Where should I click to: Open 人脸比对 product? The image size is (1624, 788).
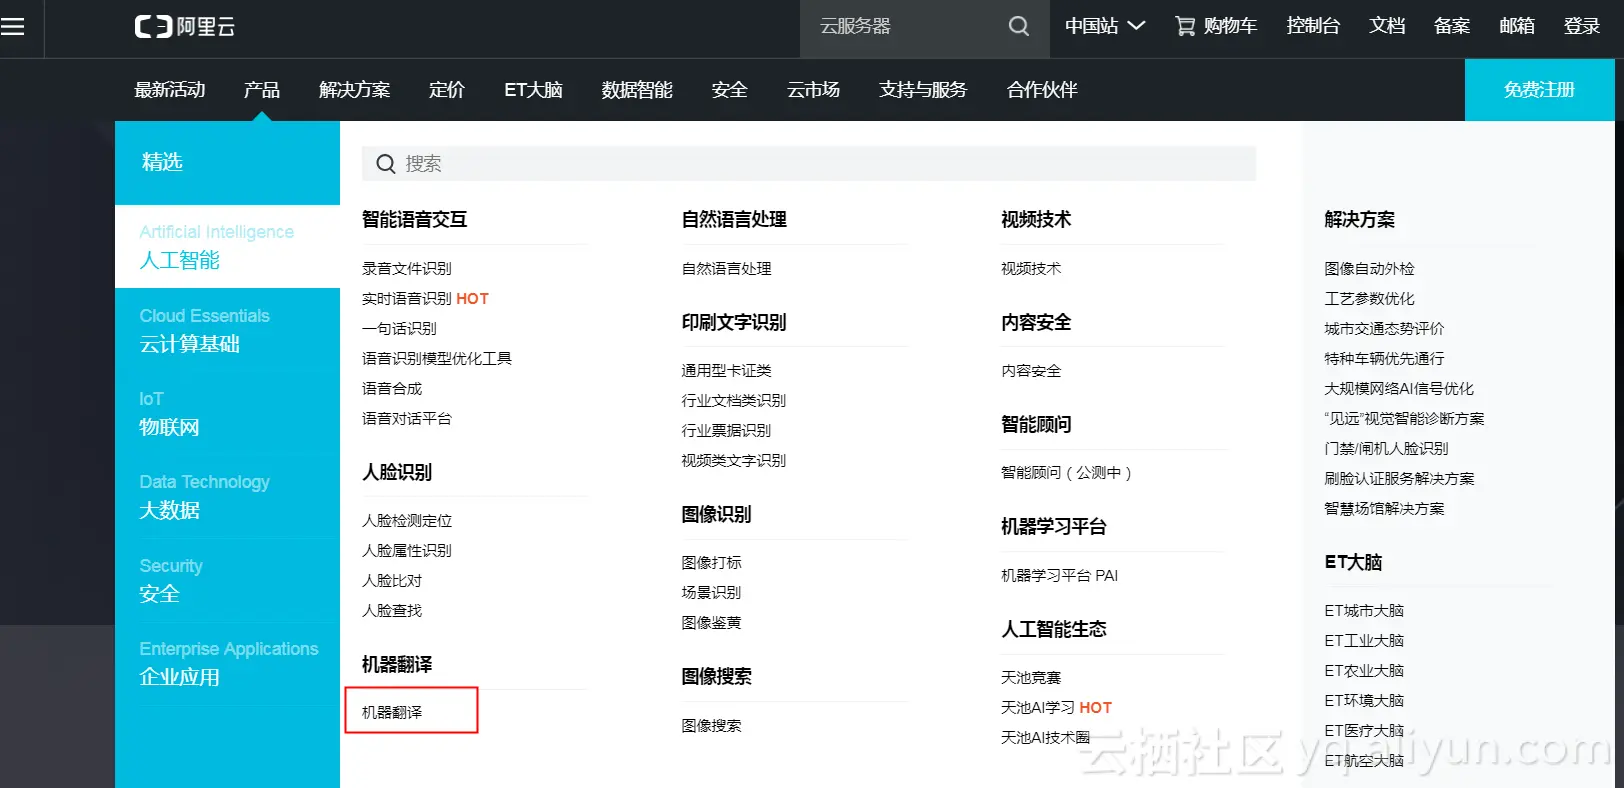392,581
